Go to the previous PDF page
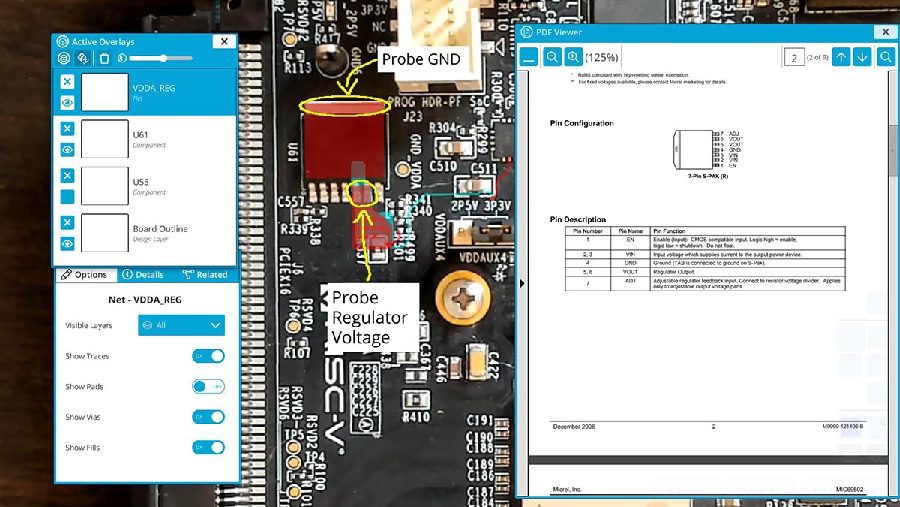 (841, 57)
